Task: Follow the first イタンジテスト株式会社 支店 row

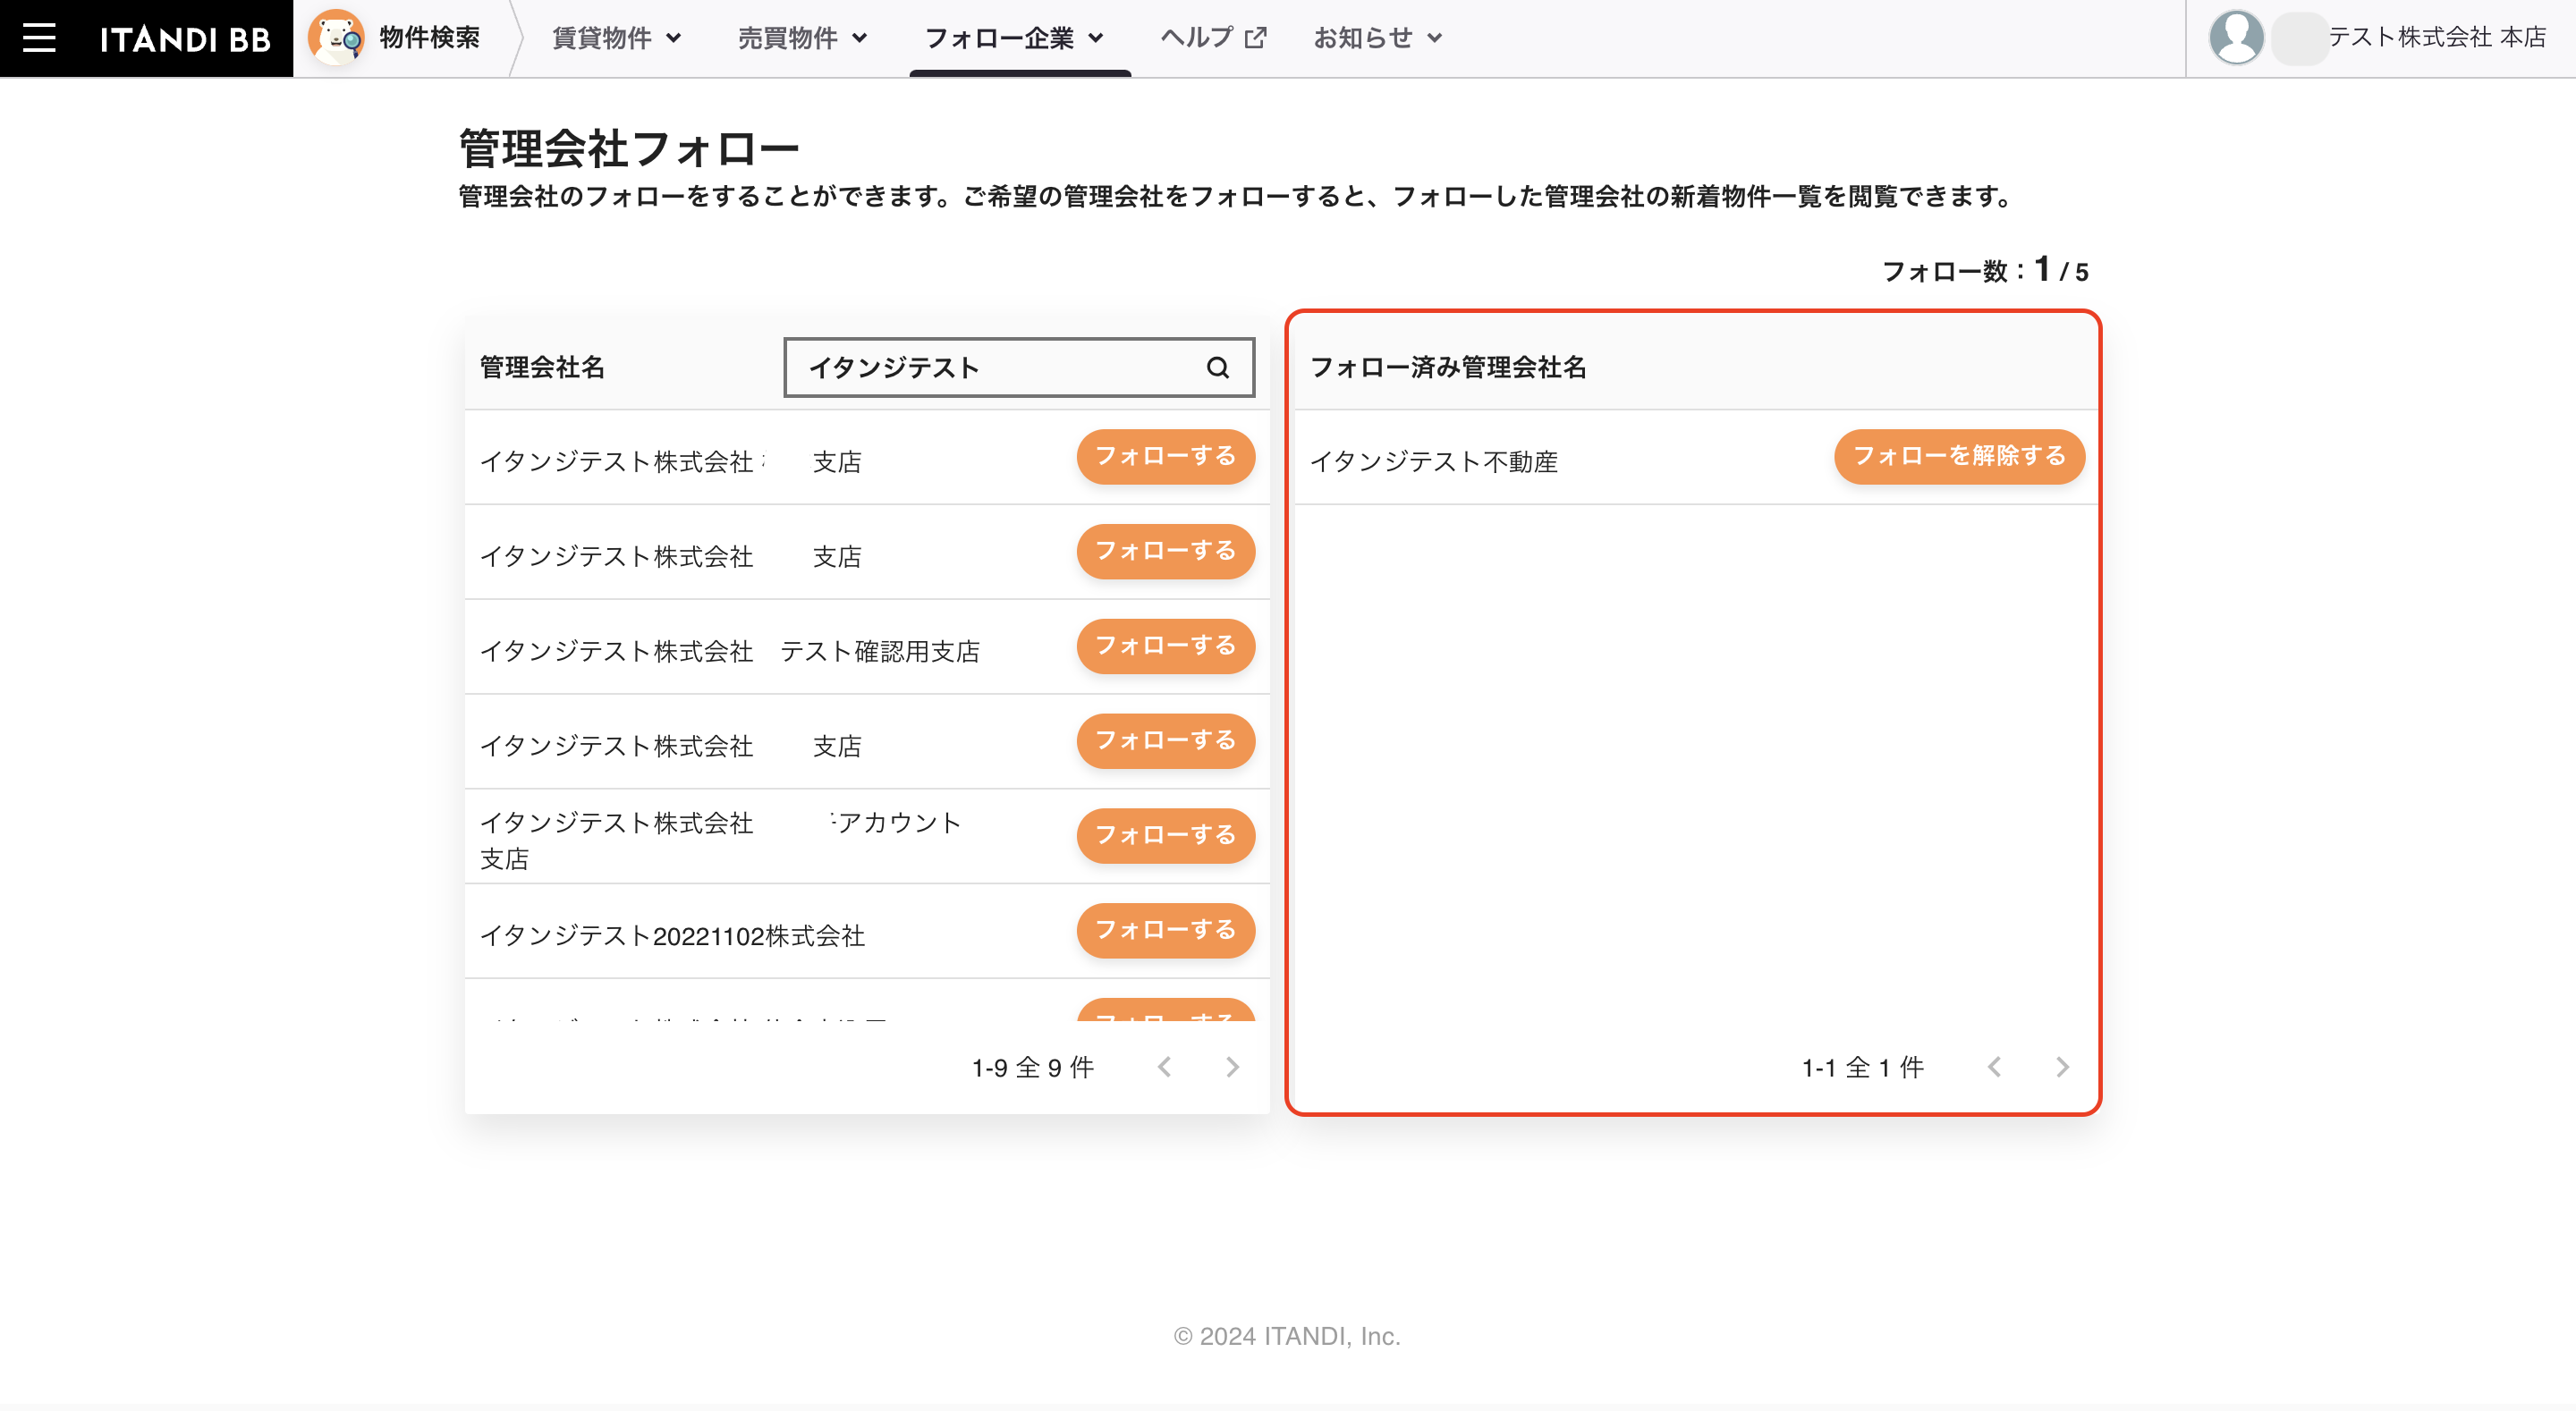Action: [x=1165, y=457]
